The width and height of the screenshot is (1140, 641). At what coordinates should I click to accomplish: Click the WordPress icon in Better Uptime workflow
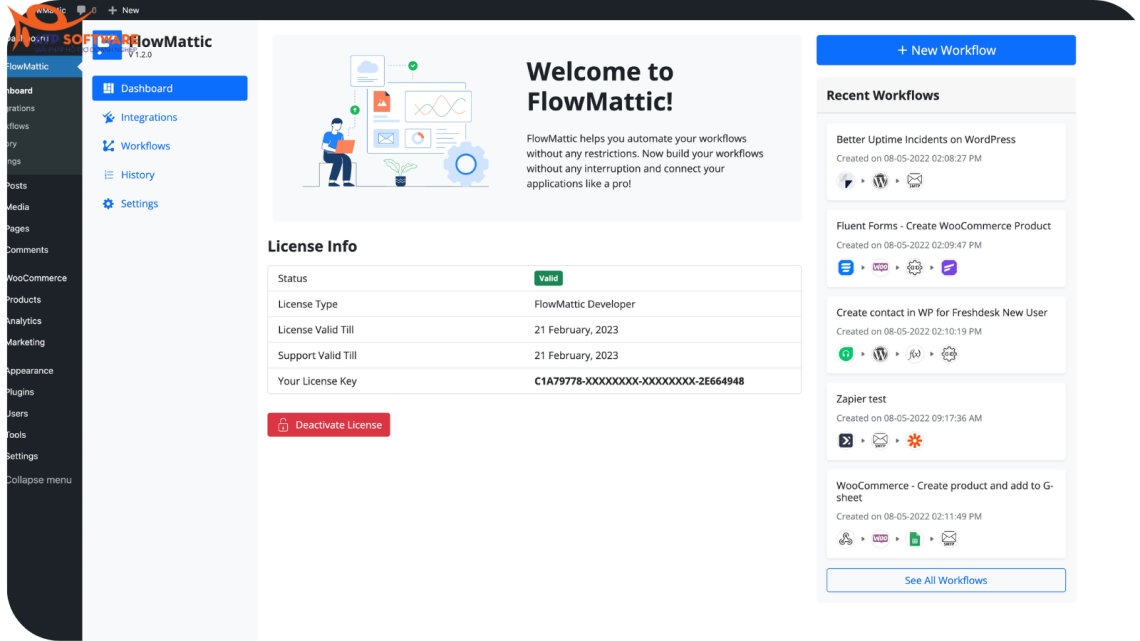coord(880,180)
